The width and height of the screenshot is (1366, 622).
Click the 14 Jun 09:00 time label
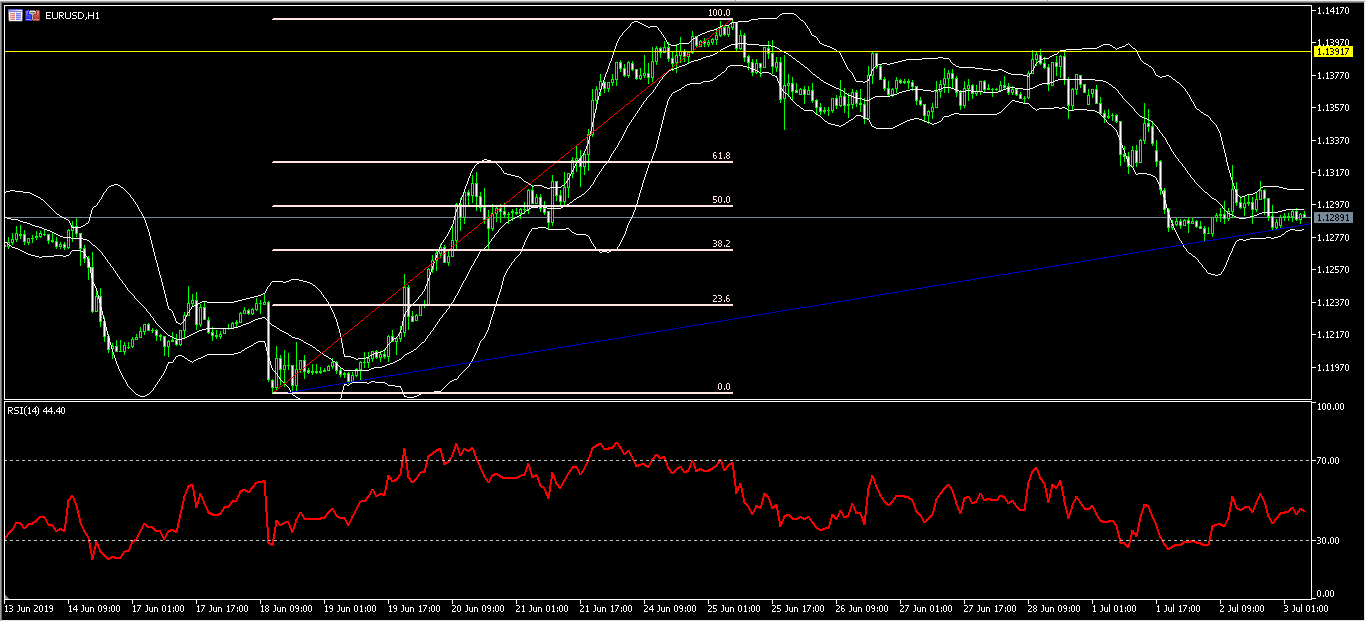tap(94, 608)
